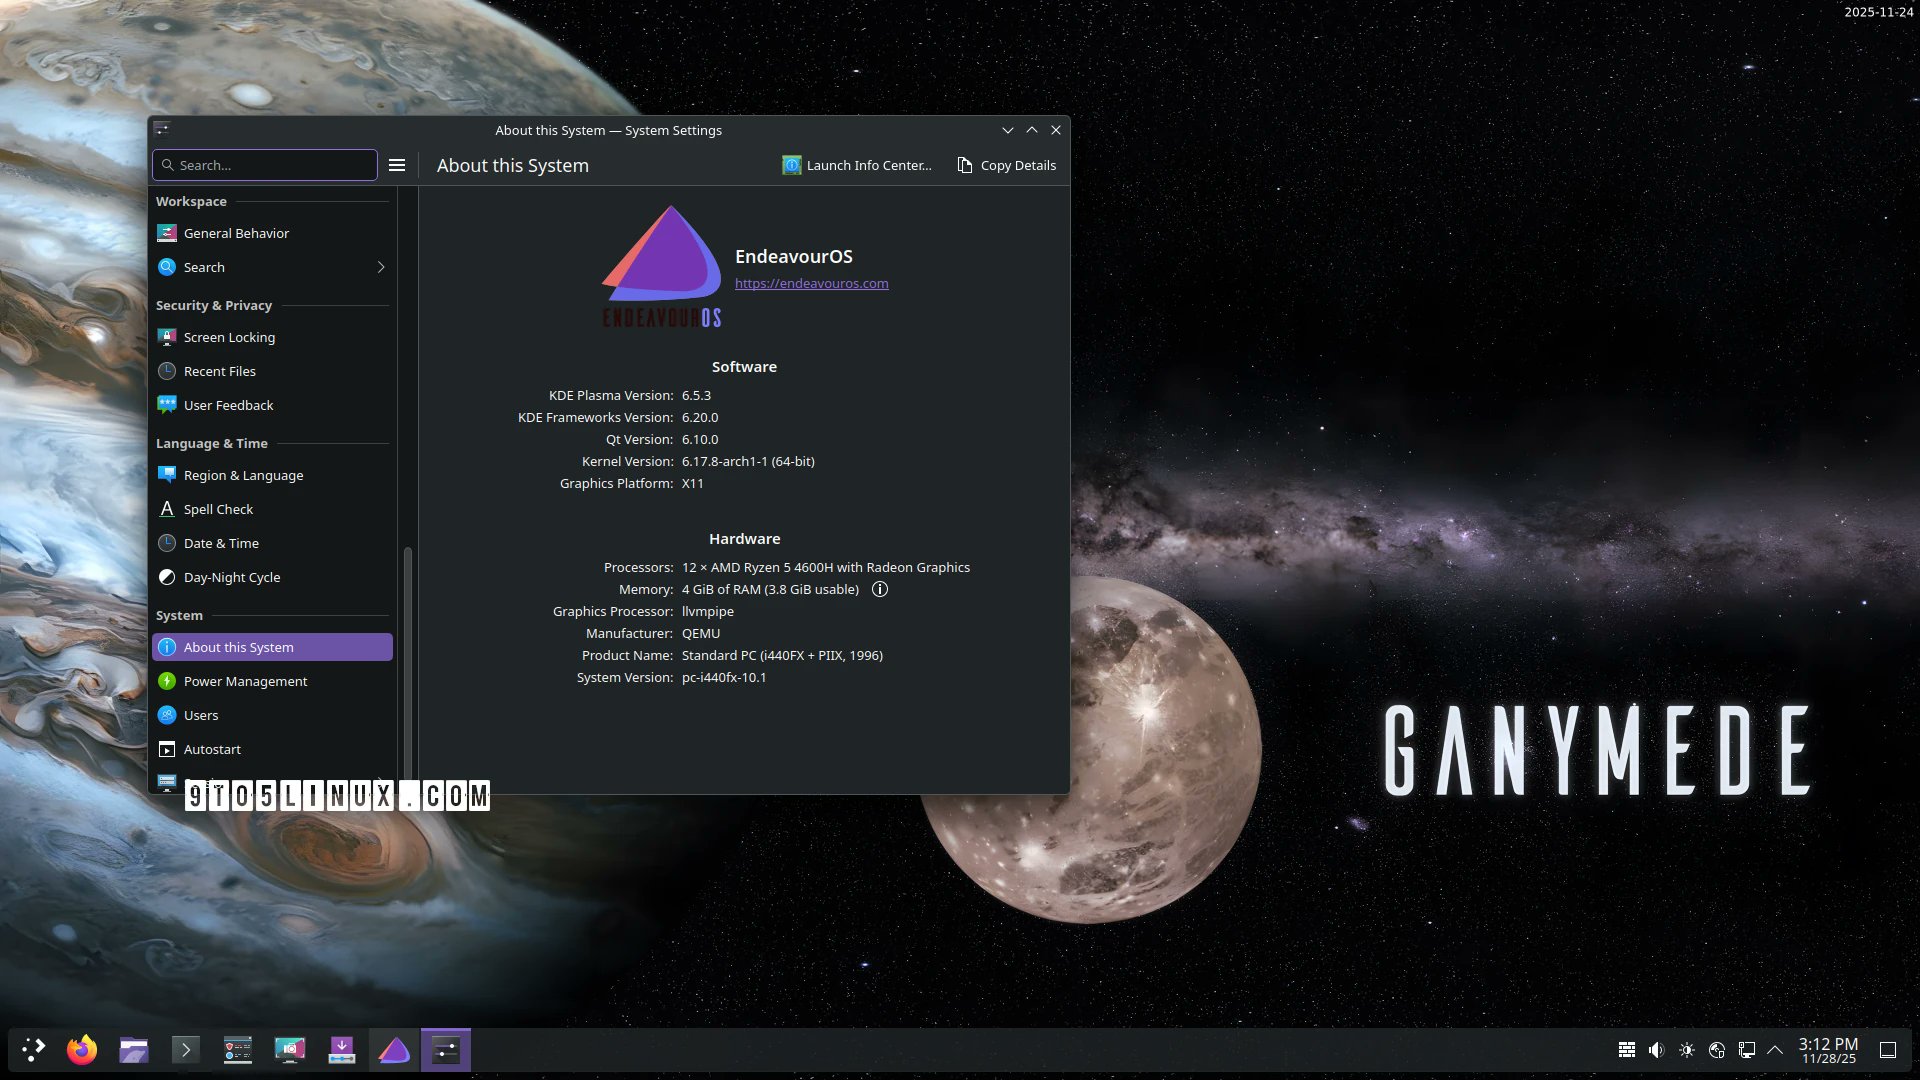Click the purple package updater taskbar icon

point(341,1049)
